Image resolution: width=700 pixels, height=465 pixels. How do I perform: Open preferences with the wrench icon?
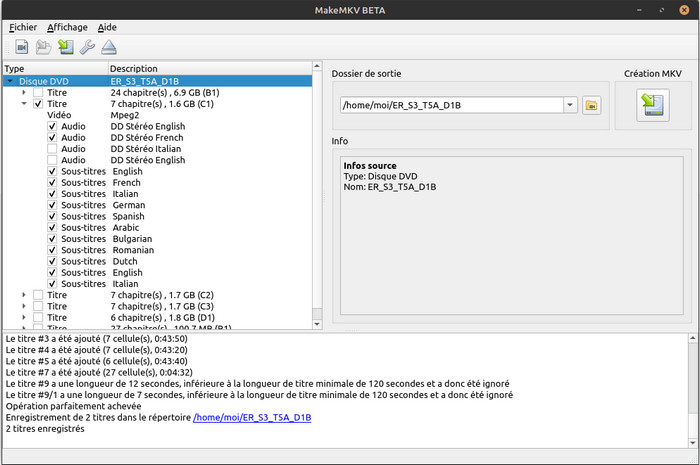(87, 47)
